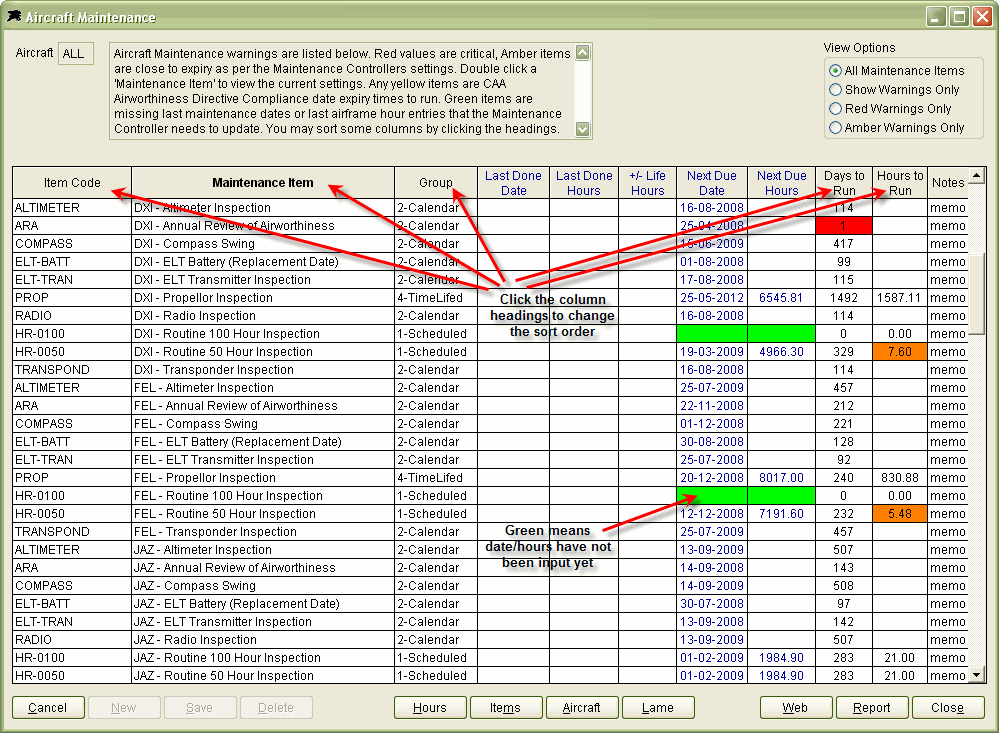Click the table scroll-down arrow
This screenshot has width=999, height=733.
click(977, 675)
